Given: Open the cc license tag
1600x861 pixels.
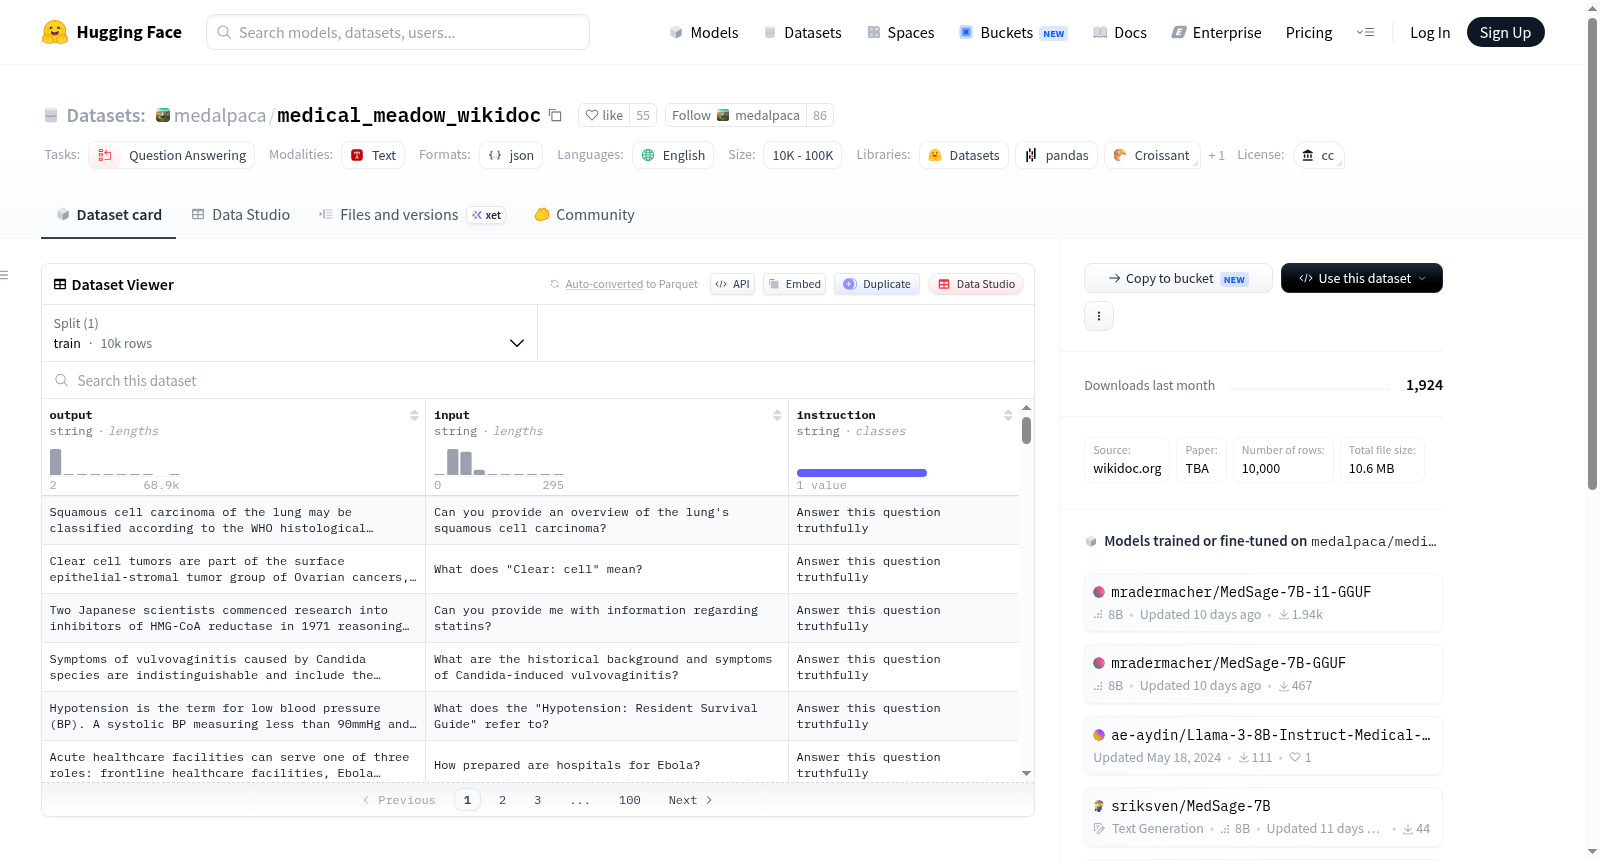Looking at the screenshot, I should 1318,155.
